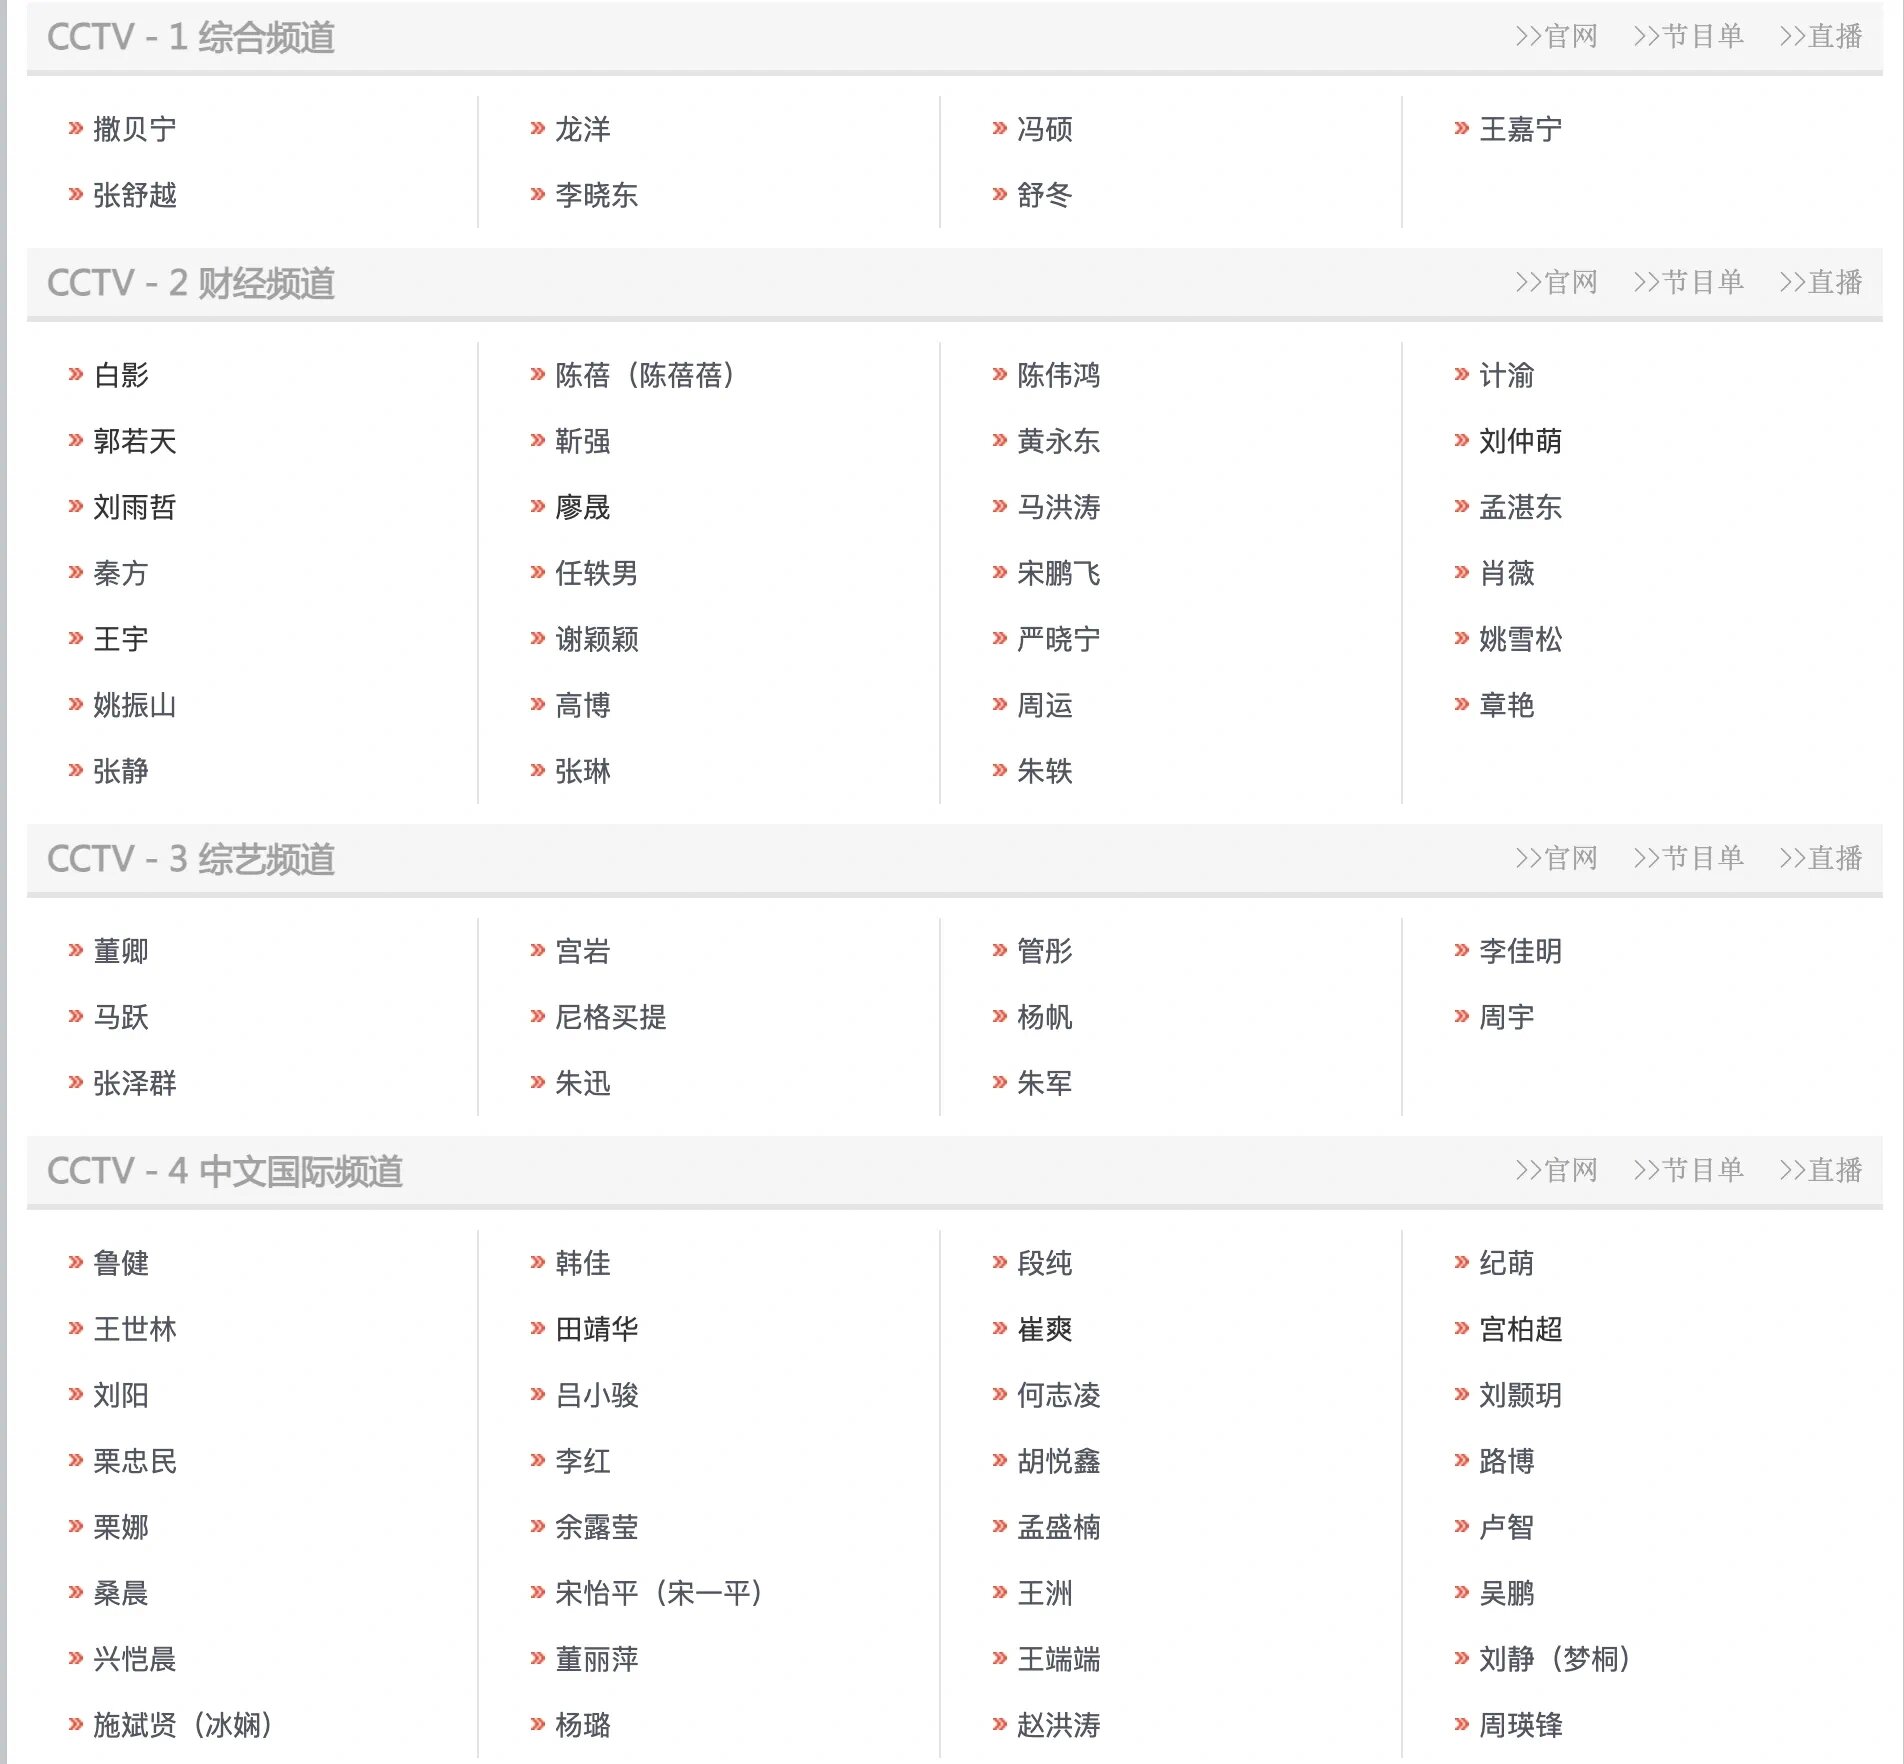
Task: Open host 撒贝宁's profile link
Action: 135,129
